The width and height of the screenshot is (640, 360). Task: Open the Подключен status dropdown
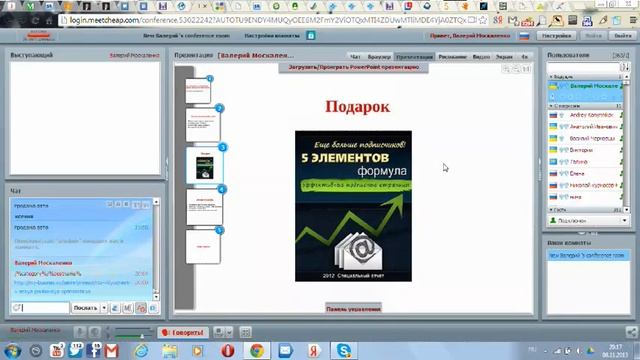click(588, 220)
